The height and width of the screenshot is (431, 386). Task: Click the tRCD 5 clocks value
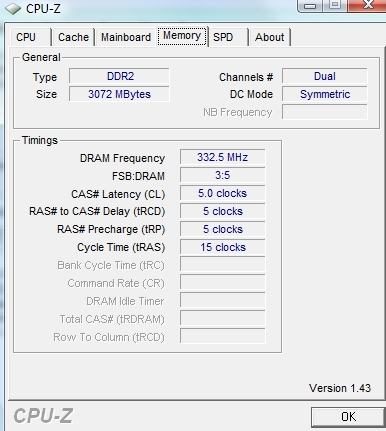tap(223, 211)
